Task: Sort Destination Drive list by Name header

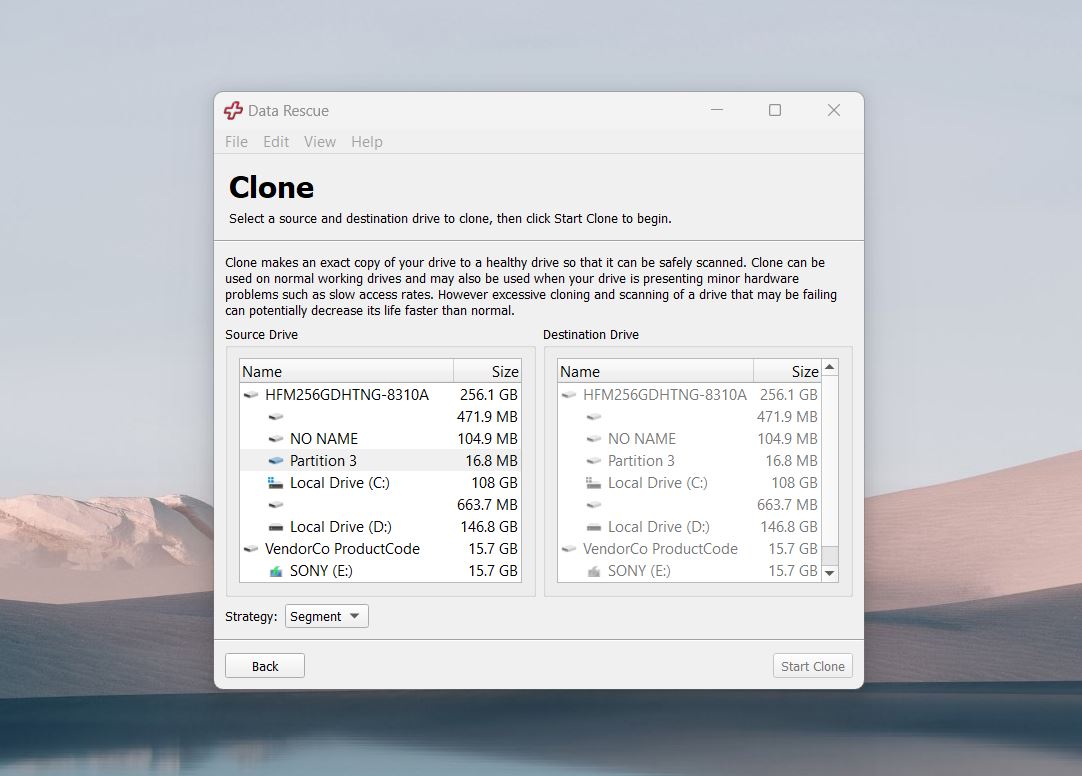Action: pyautogui.click(x=656, y=371)
